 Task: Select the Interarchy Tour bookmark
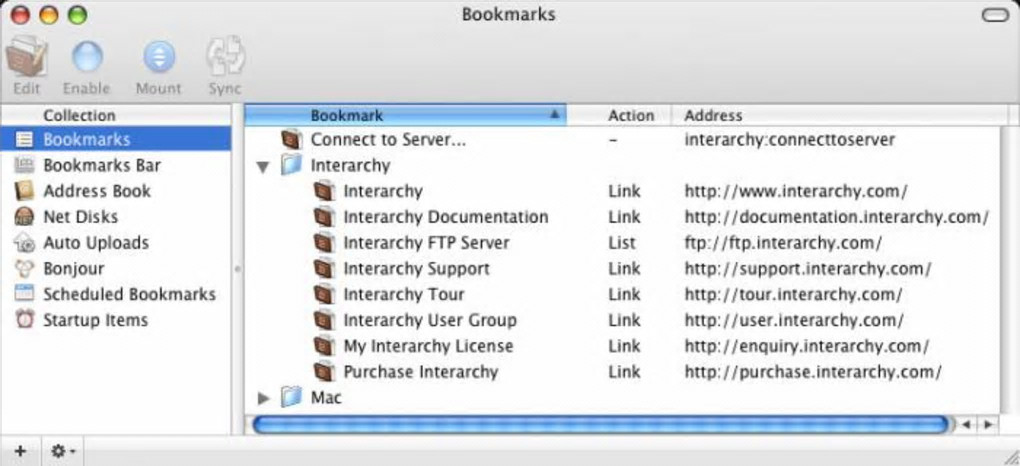tap(622, 294)
